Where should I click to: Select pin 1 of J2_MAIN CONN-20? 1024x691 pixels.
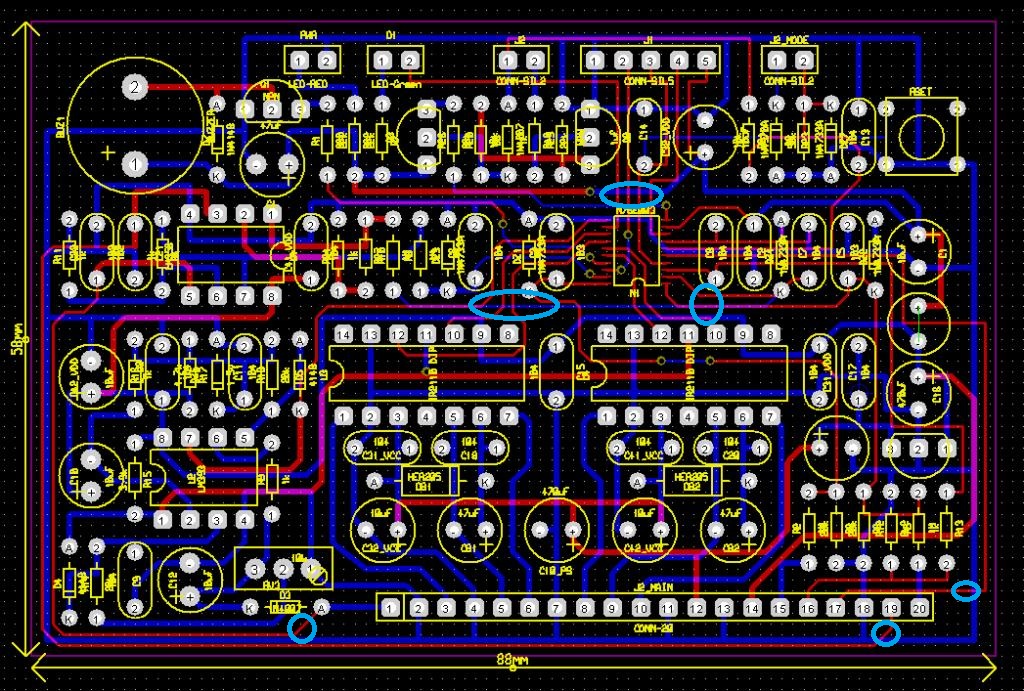pos(390,609)
